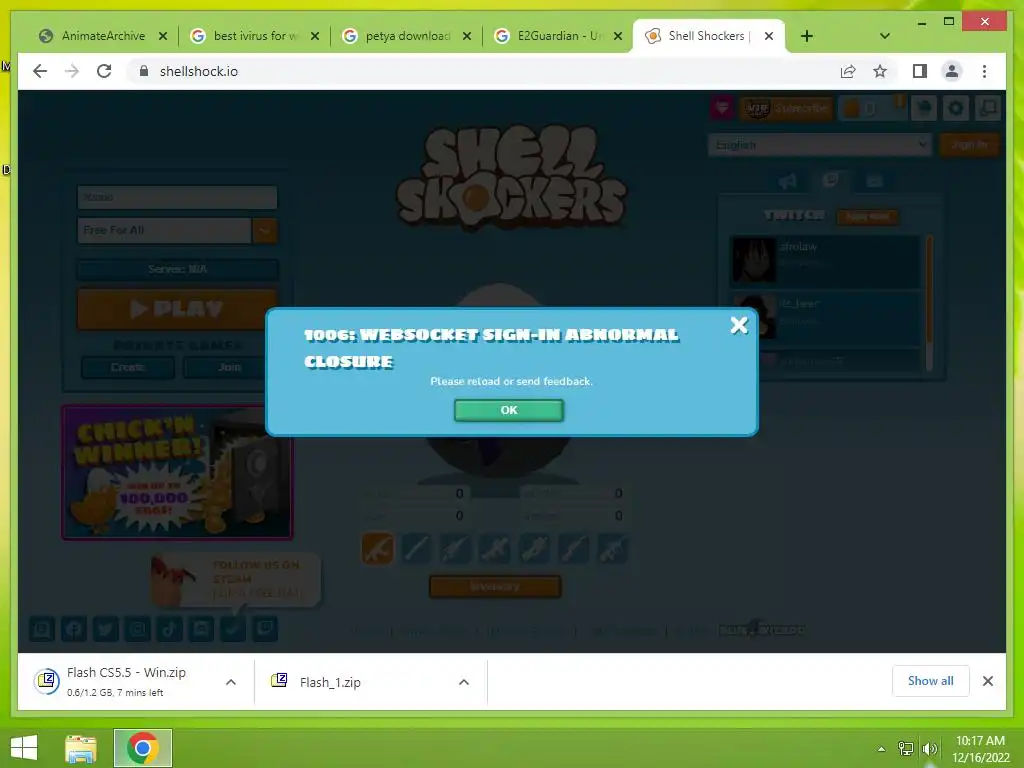Image resolution: width=1024 pixels, height=768 pixels.
Task: Close the E2Guardian tab
Action: tap(618, 36)
